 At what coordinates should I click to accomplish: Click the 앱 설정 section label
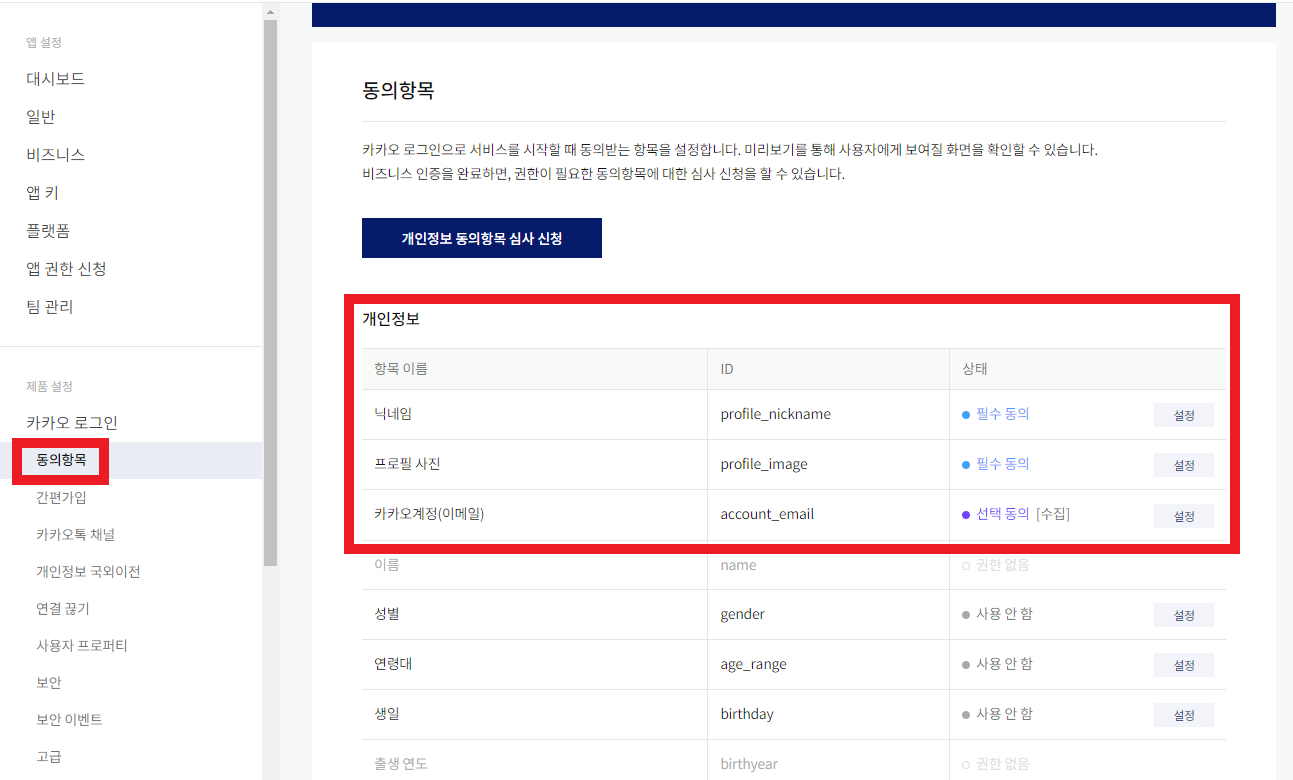click(45, 42)
